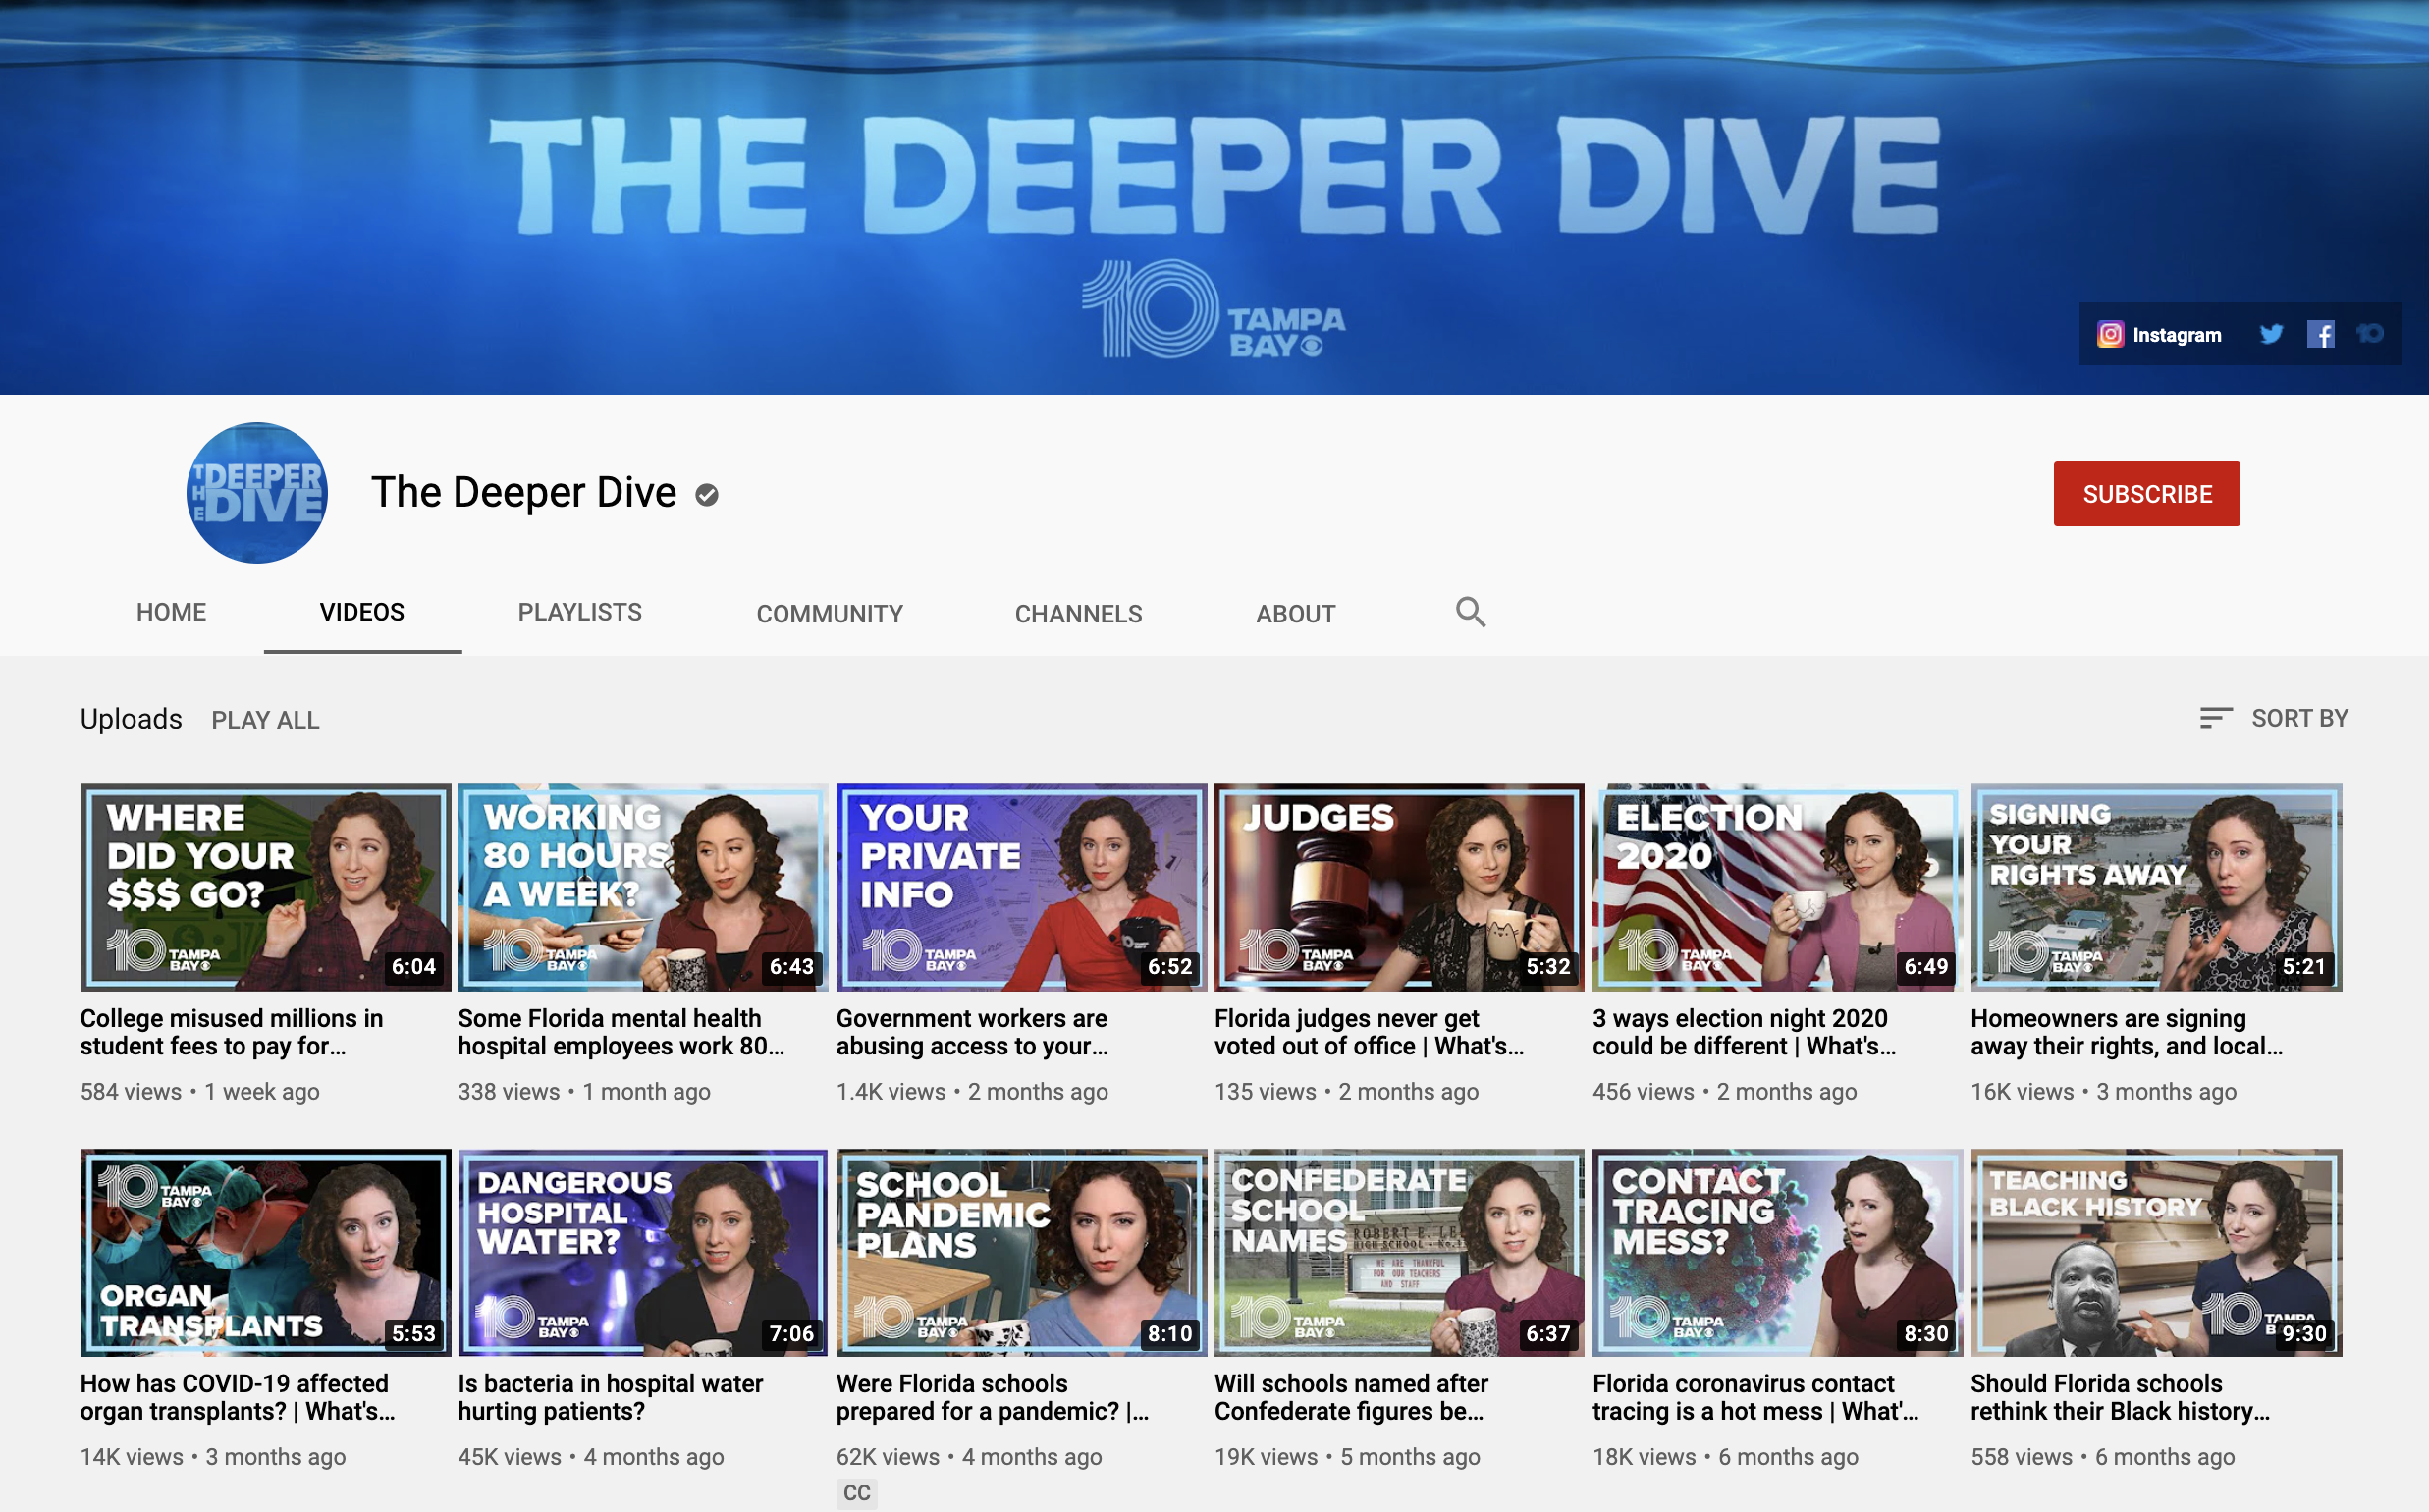Screen dimensions: 2429x1512
Task: Open the Teaching Black History thumbnail
Action: coord(2155,1252)
